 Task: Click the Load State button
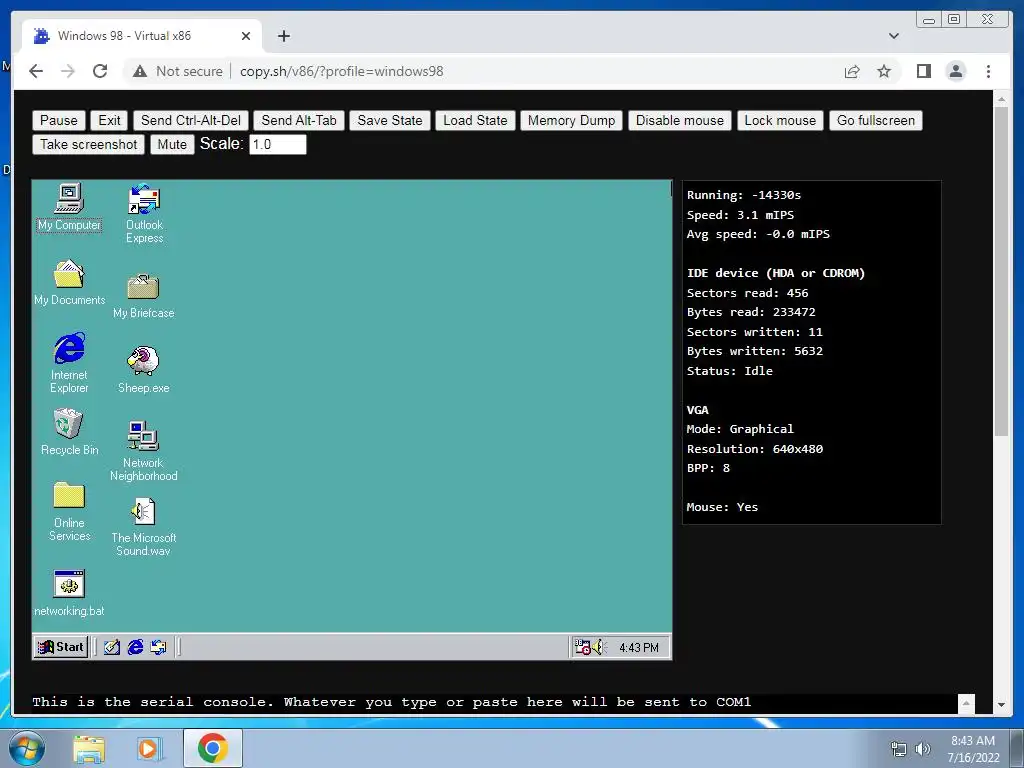(475, 120)
